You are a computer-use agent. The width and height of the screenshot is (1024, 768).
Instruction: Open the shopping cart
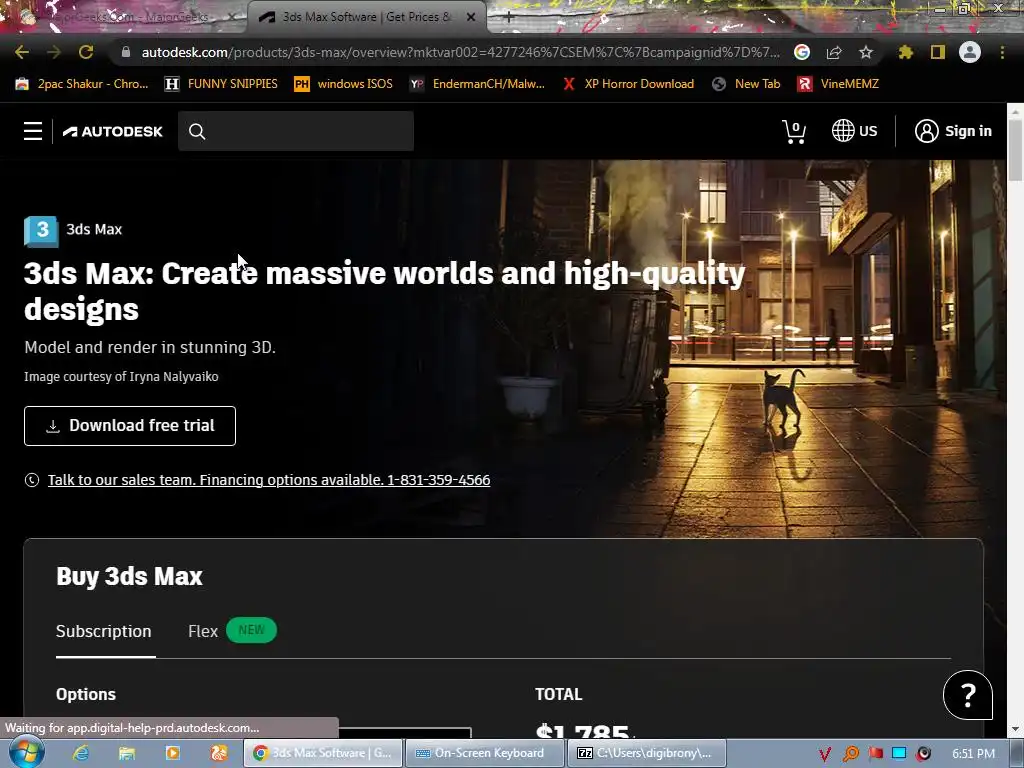coord(794,131)
